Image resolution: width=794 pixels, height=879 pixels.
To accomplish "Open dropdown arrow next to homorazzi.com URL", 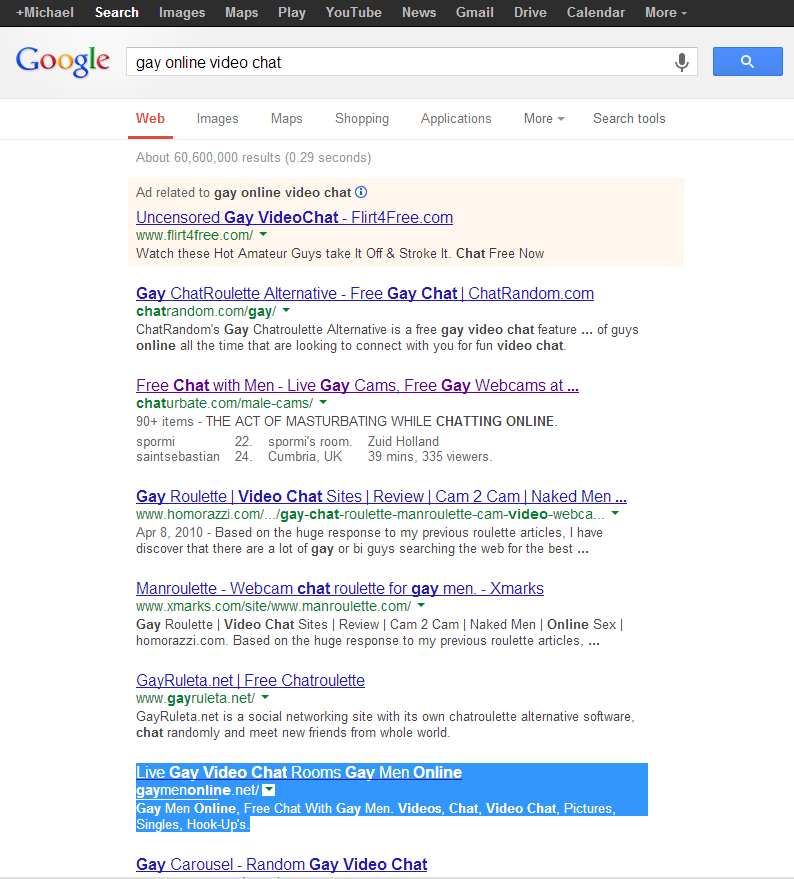I will 615,513.
